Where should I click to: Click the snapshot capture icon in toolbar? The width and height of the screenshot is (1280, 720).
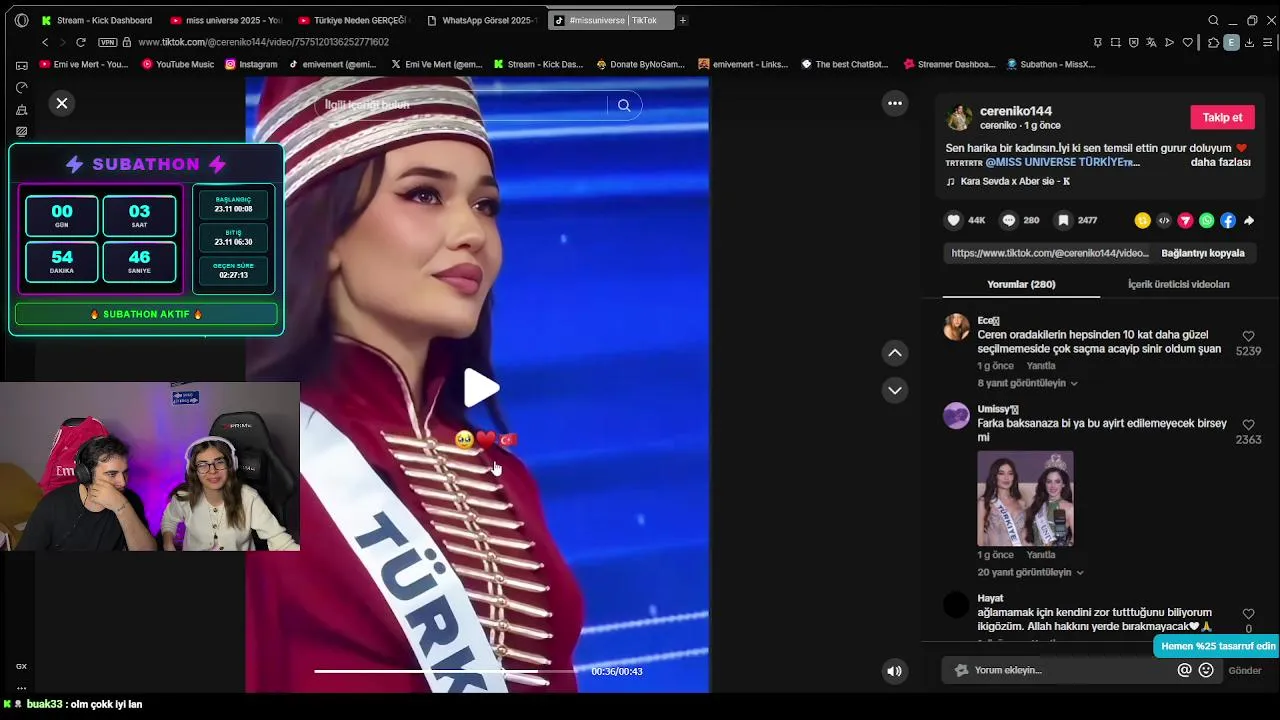(x=1116, y=42)
